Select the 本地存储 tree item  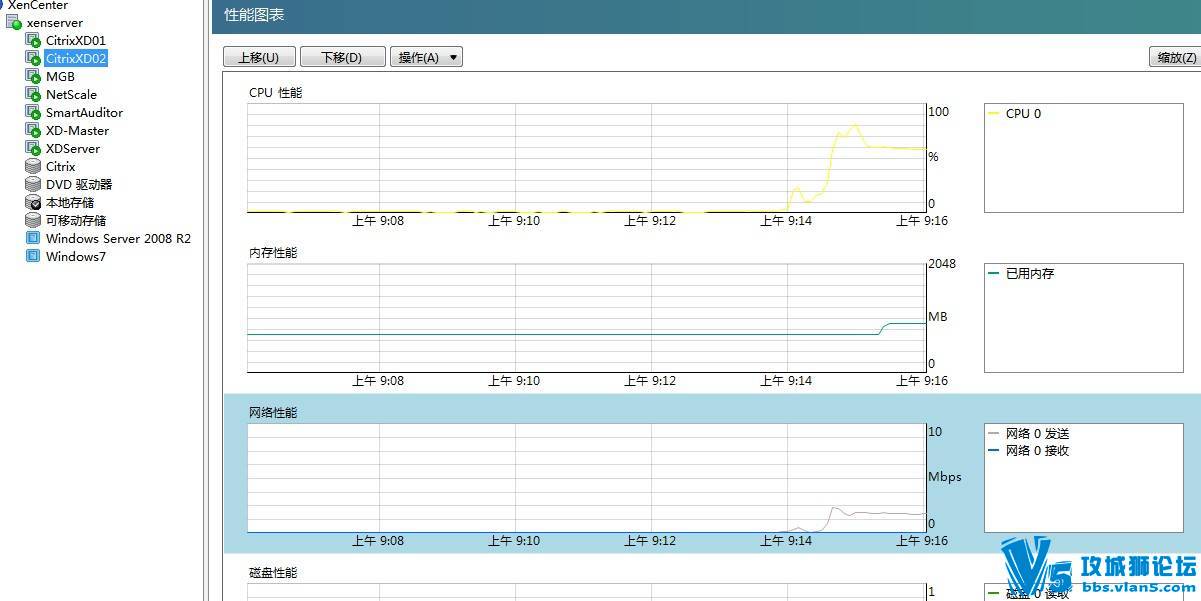[x=70, y=203]
